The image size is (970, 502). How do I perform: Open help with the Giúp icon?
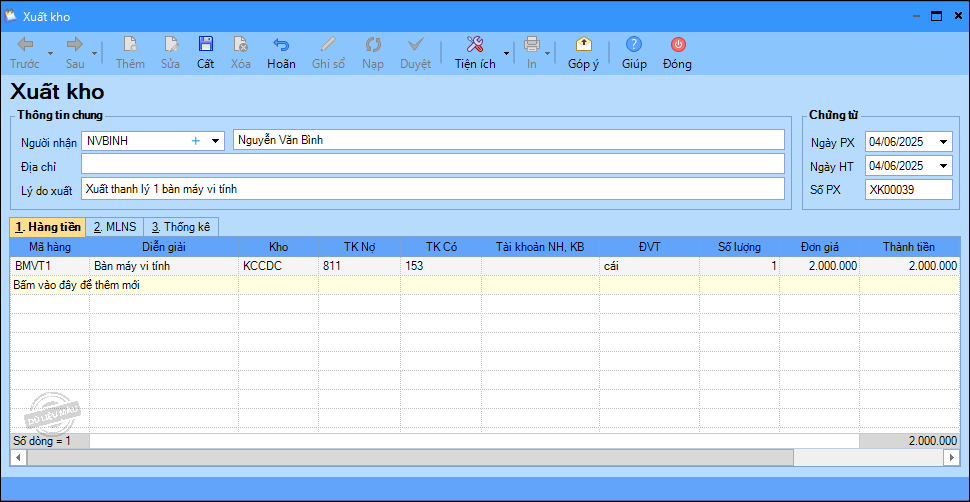(633, 45)
